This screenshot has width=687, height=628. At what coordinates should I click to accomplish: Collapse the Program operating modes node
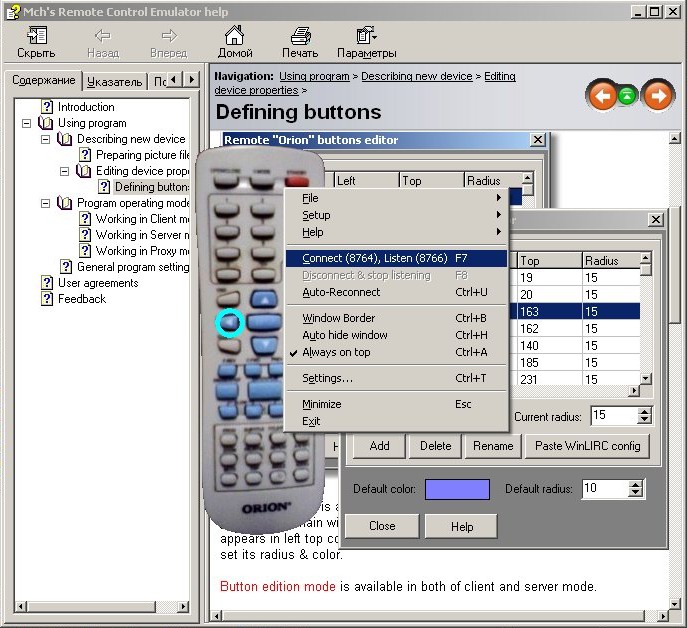tap(46, 203)
